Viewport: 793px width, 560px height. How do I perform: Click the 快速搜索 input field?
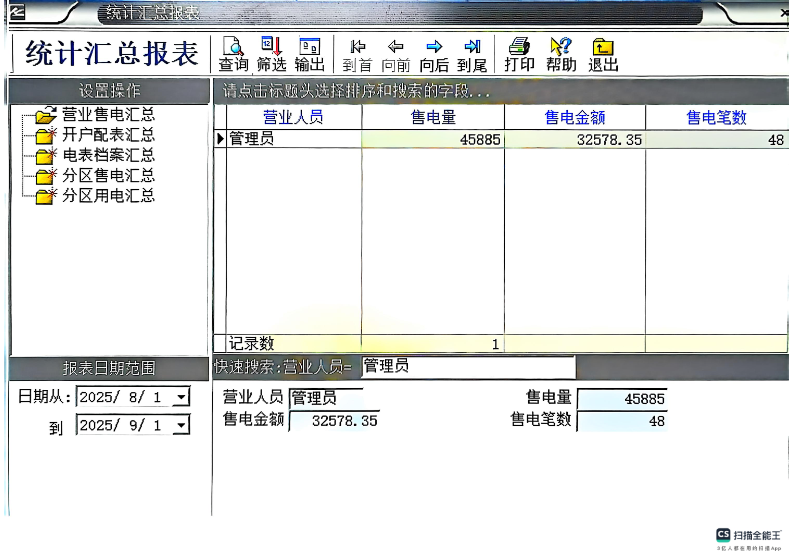click(x=467, y=367)
